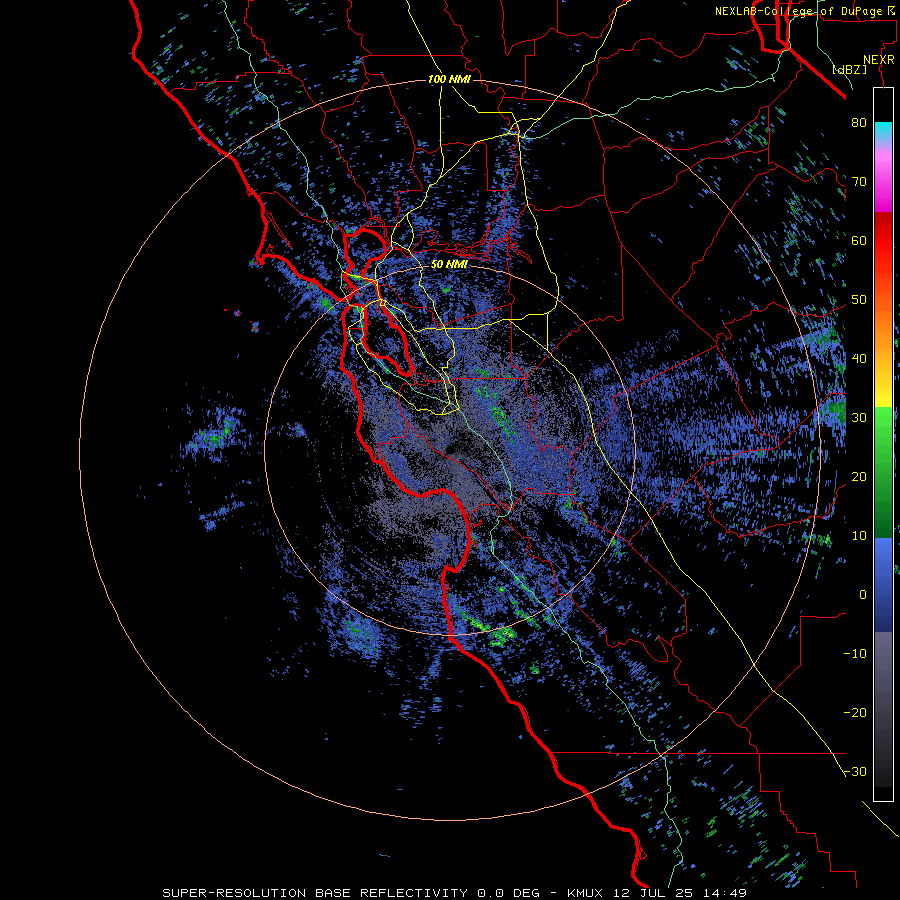Click the "KMUX" station identifier
Image resolution: width=900 pixels, height=900 pixels.
[x=585, y=893]
